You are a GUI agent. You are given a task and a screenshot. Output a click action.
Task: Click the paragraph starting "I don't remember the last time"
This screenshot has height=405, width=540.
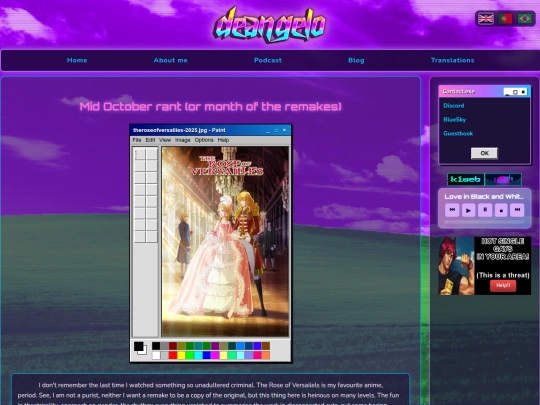coord(210,394)
